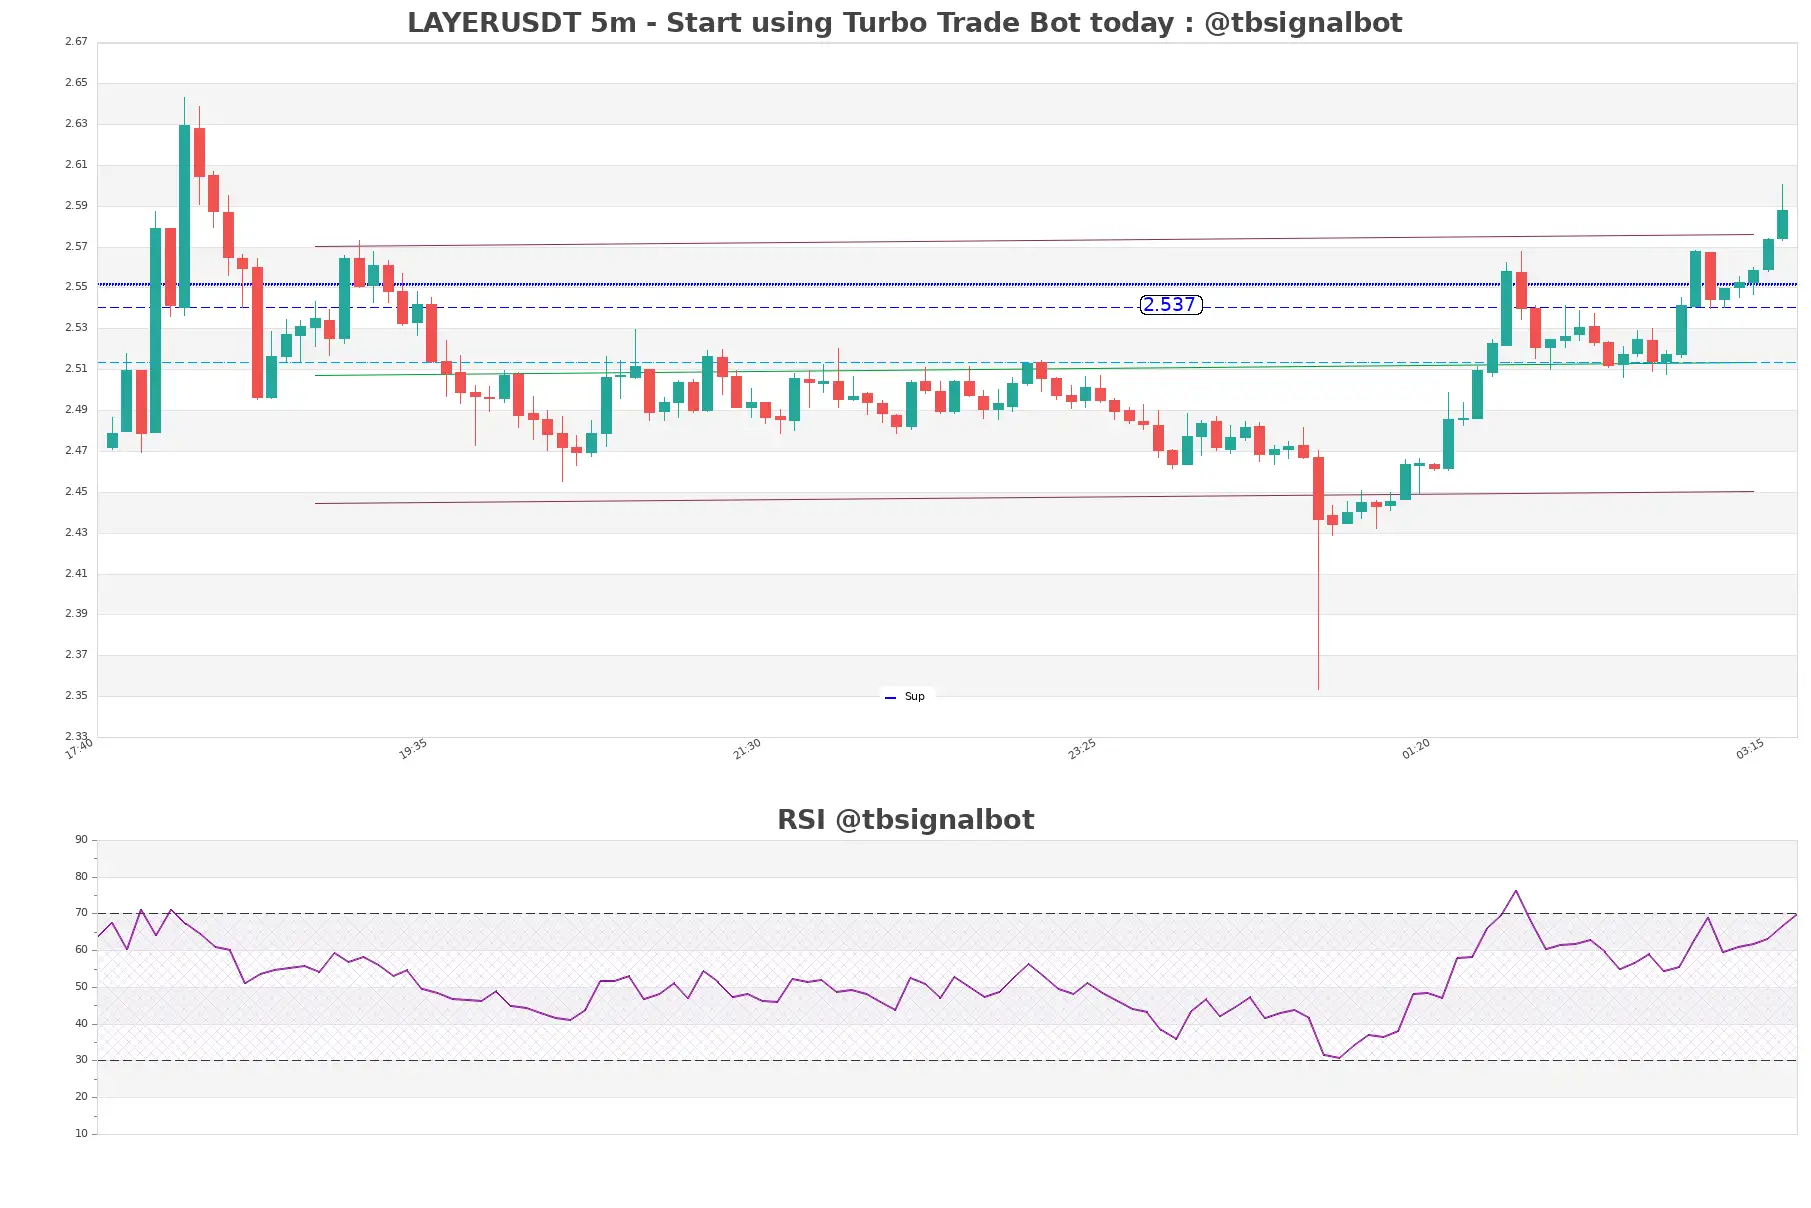
Task: Click the RSI 90 axis label
Action: [81, 840]
